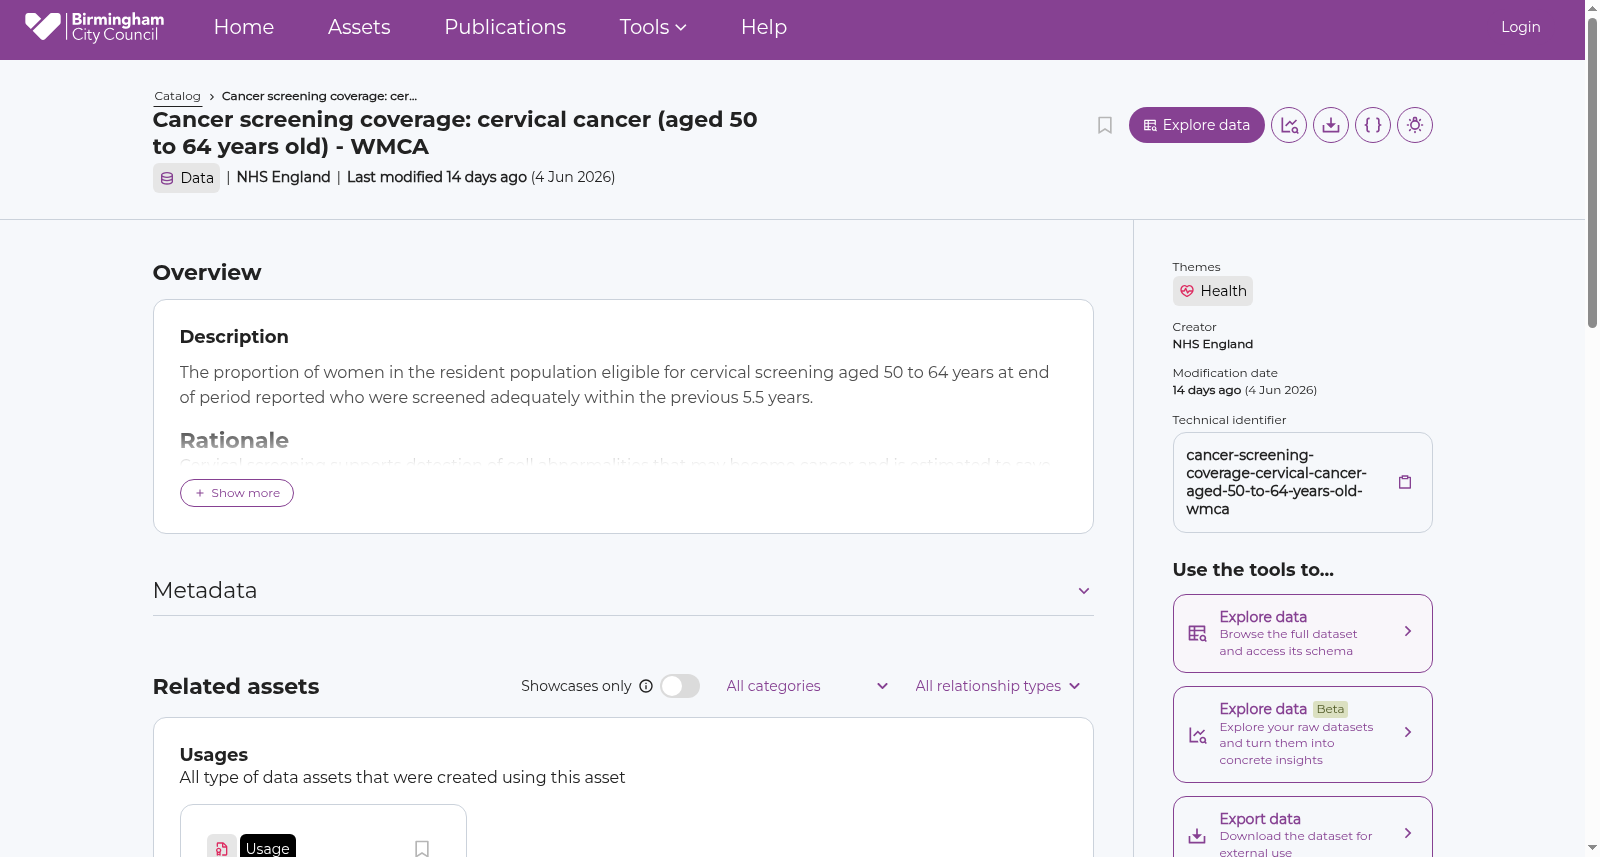The height and width of the screenshot is (857, 1600).
Task: Click the Show more button in Description
Action: click(237, 493)
